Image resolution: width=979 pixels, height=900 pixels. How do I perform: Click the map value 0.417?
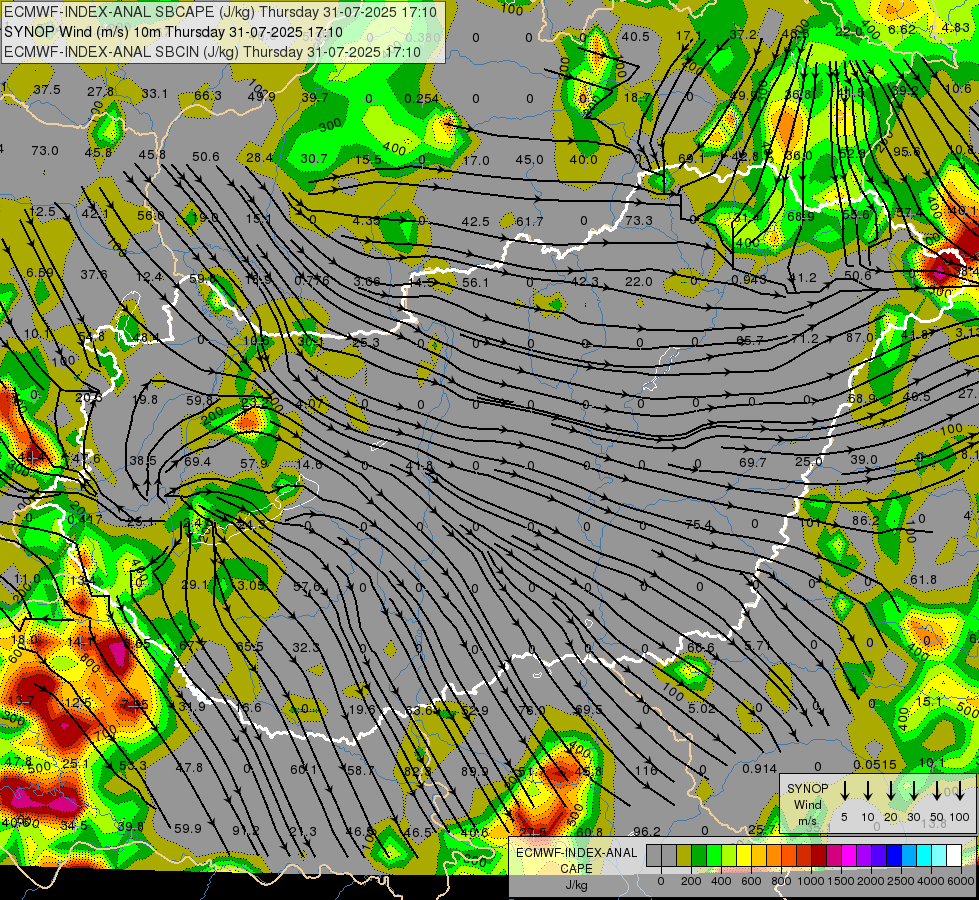85,520
